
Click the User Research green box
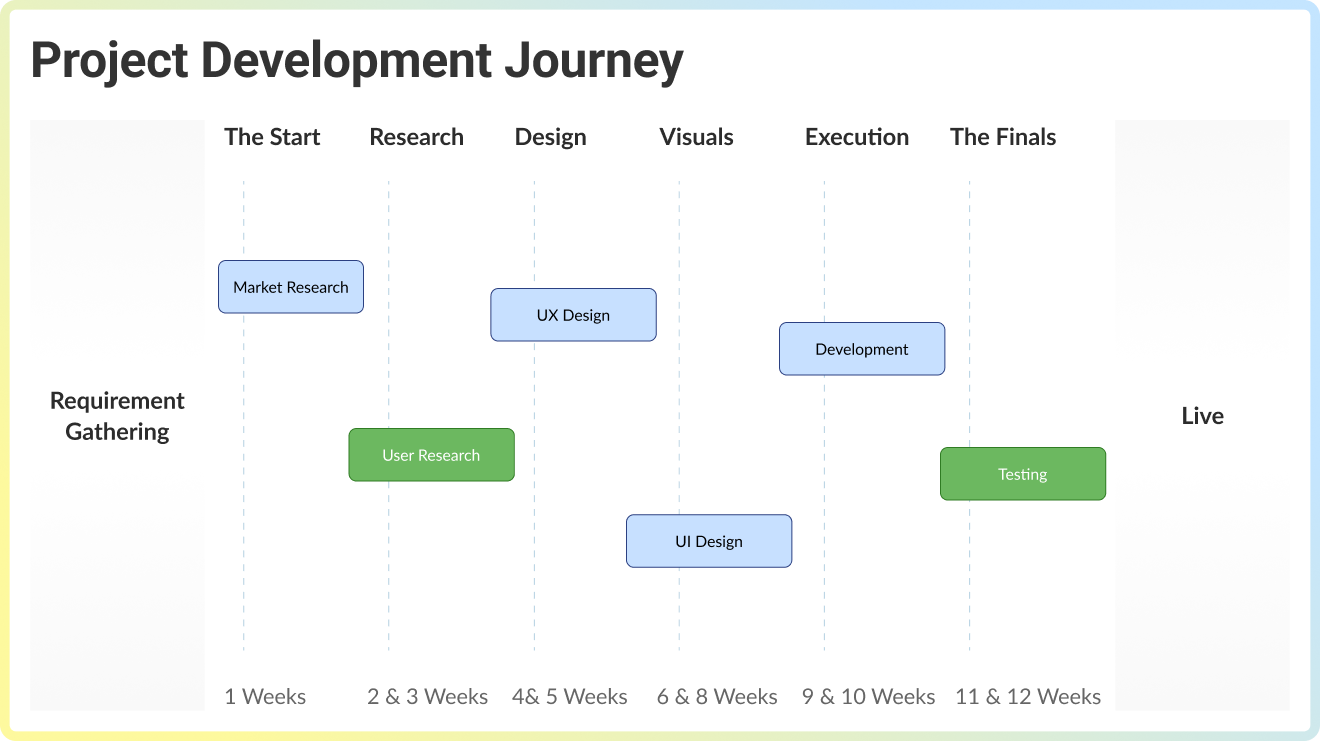click(x=431, y=455)
